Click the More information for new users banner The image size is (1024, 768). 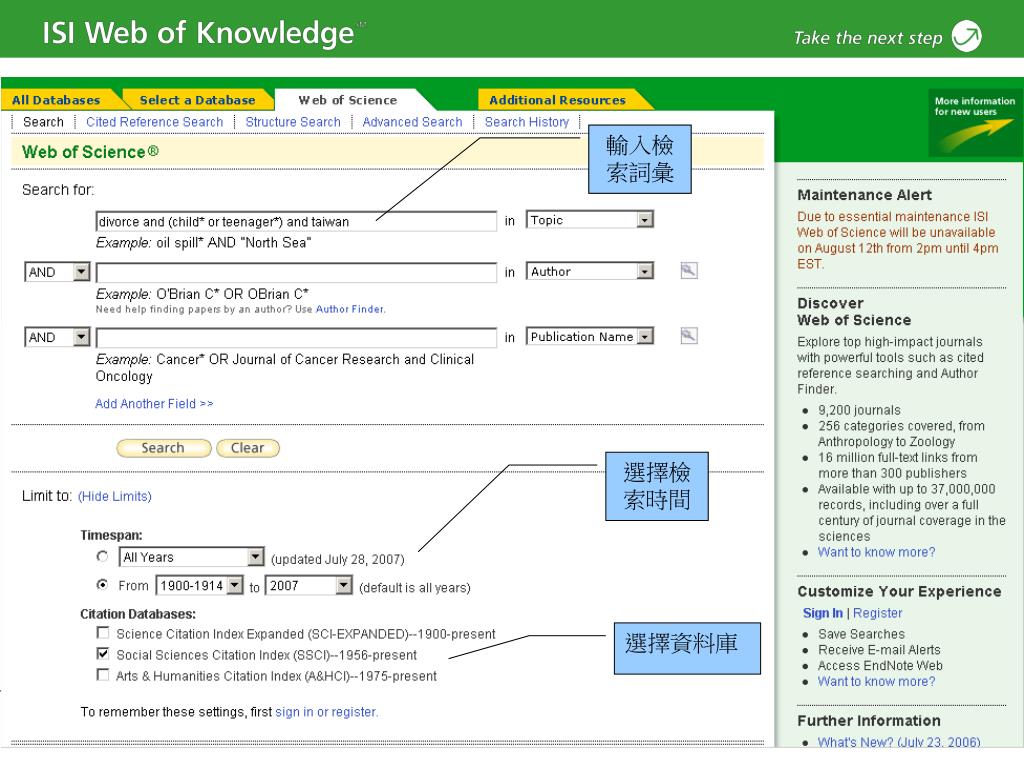pos(974,123)
